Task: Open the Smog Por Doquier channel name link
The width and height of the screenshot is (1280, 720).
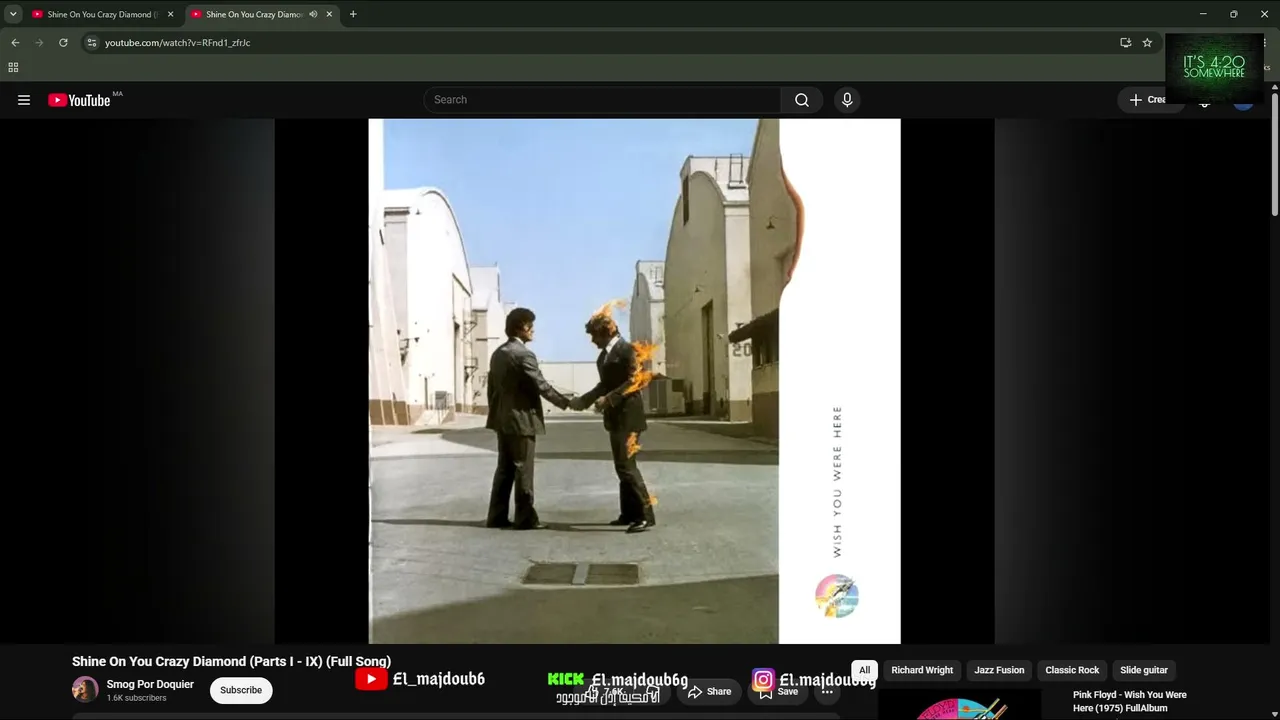Action: coord(150,684)
